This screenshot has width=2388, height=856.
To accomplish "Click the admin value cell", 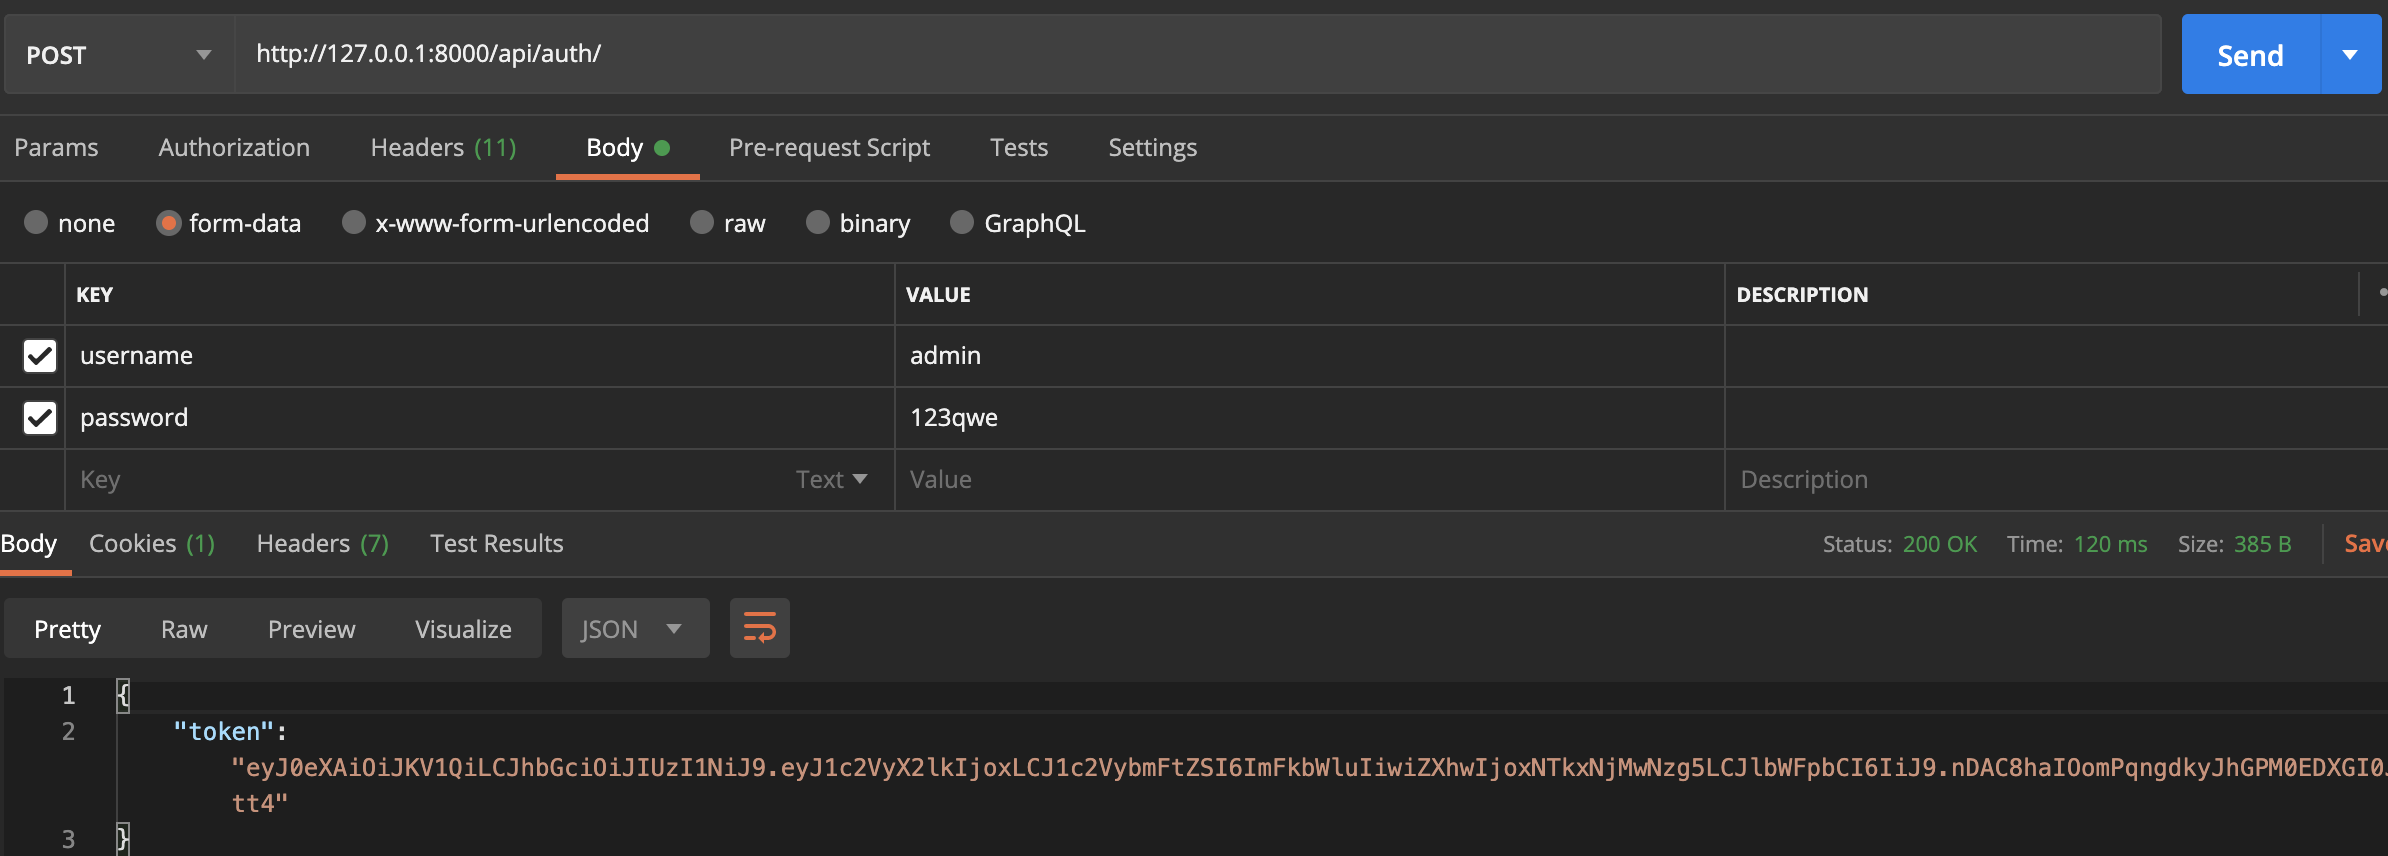I will click(1310, 356).
